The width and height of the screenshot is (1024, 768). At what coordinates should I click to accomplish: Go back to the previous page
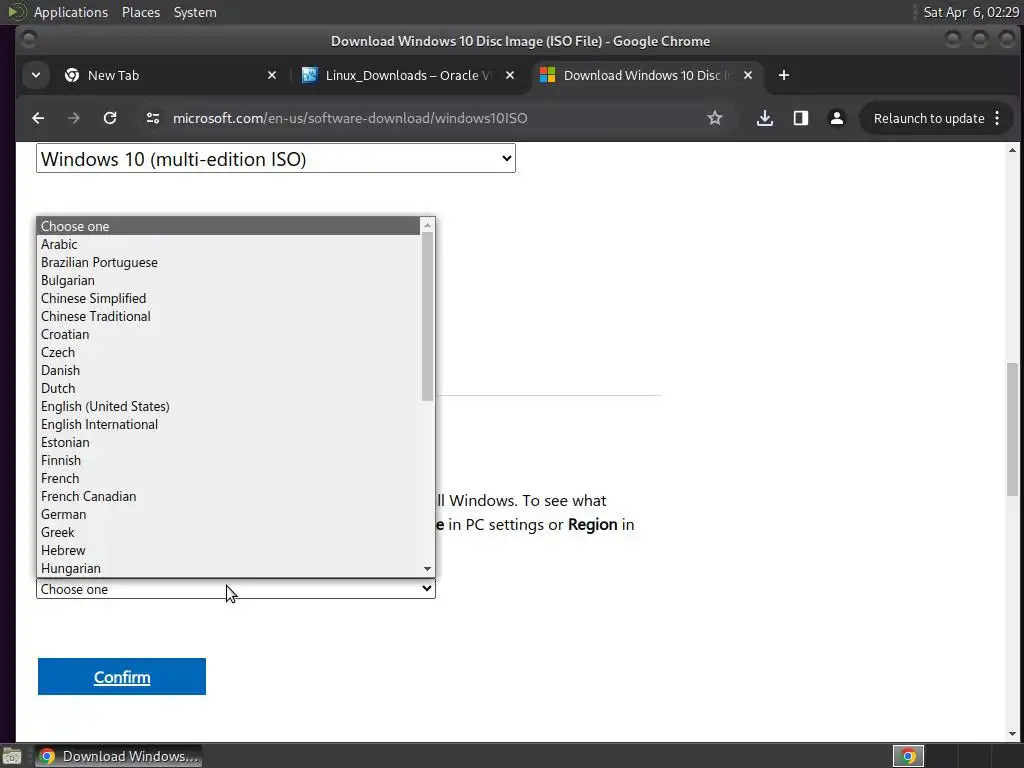point(38,118)
